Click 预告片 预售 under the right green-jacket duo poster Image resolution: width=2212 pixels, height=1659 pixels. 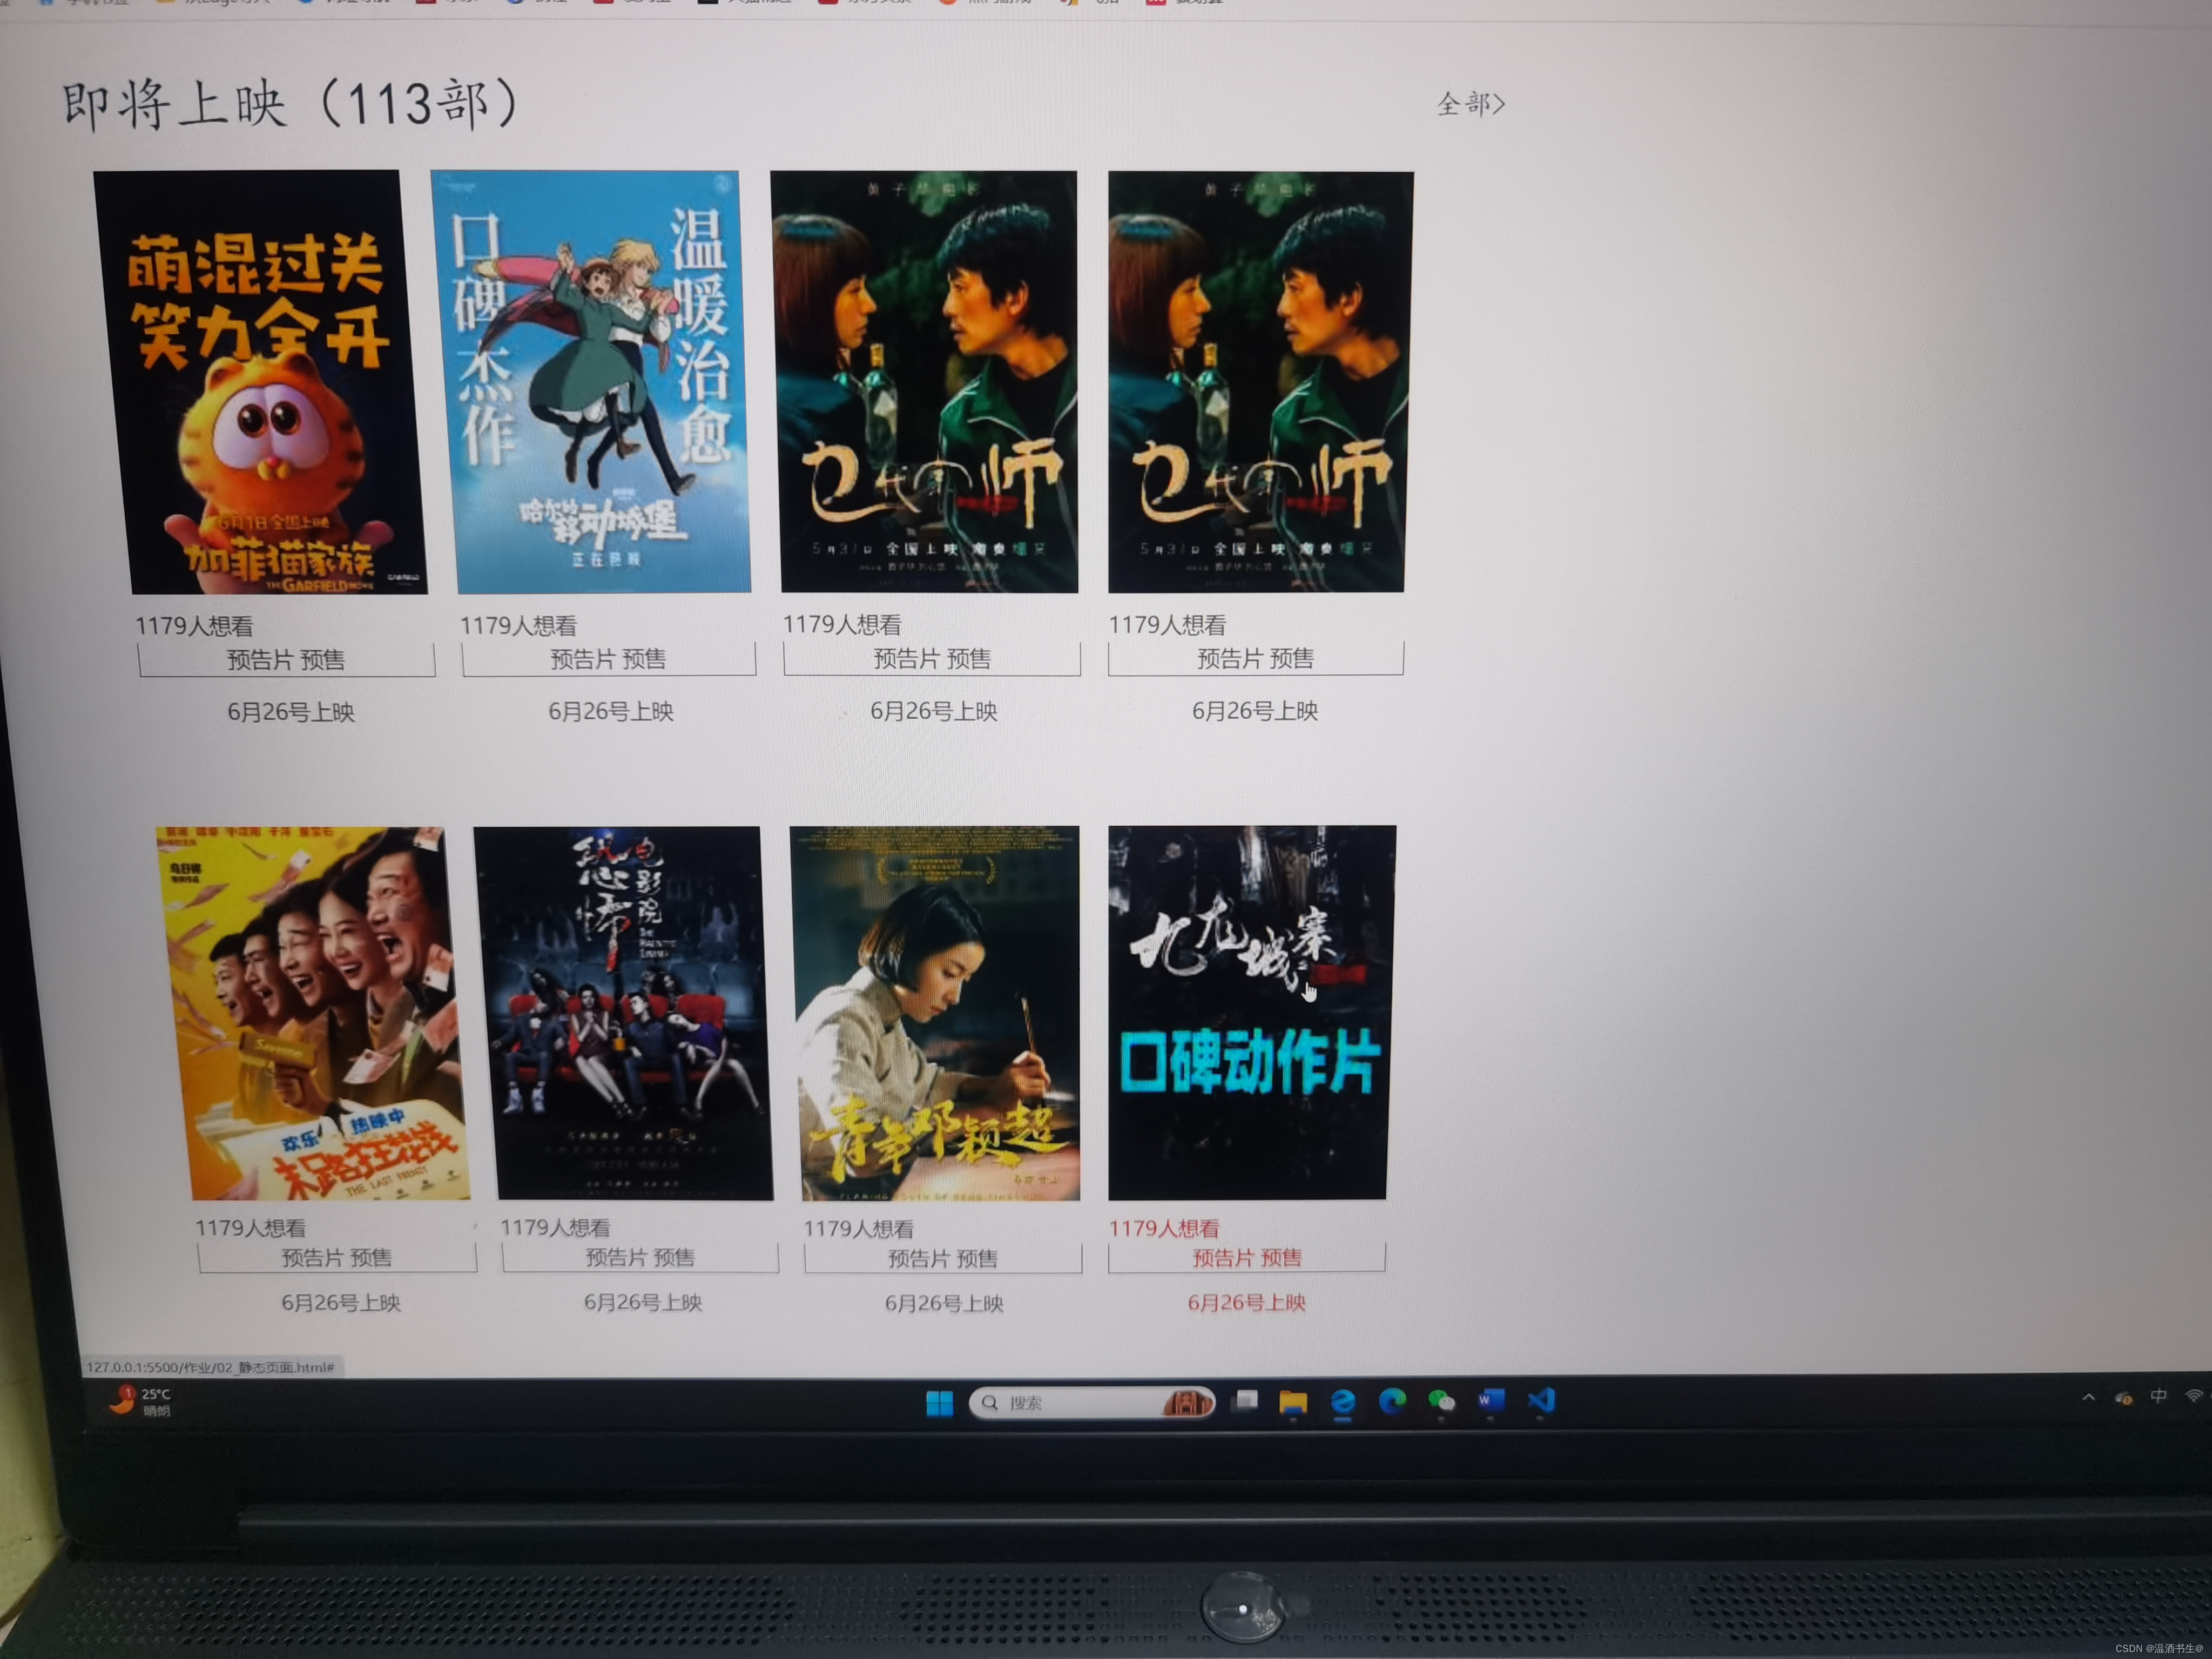coord(1256,658)
